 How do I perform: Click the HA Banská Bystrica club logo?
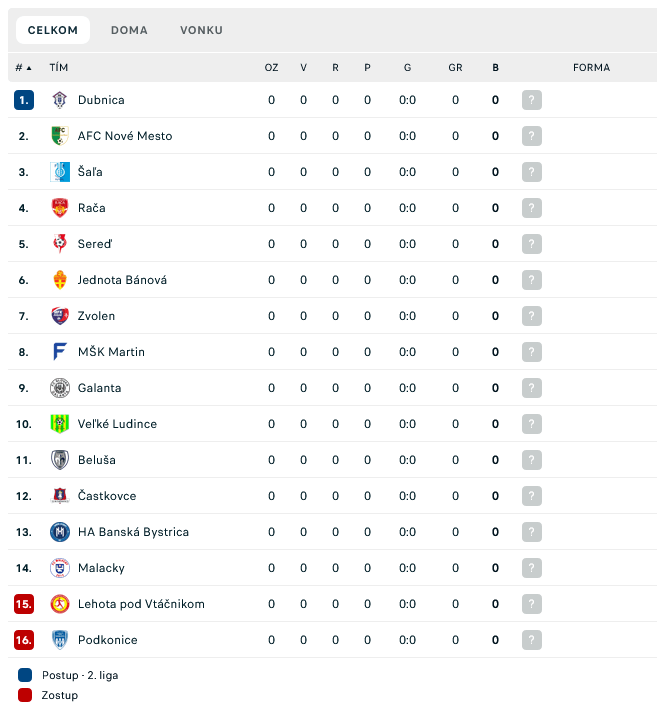[60, 532]
